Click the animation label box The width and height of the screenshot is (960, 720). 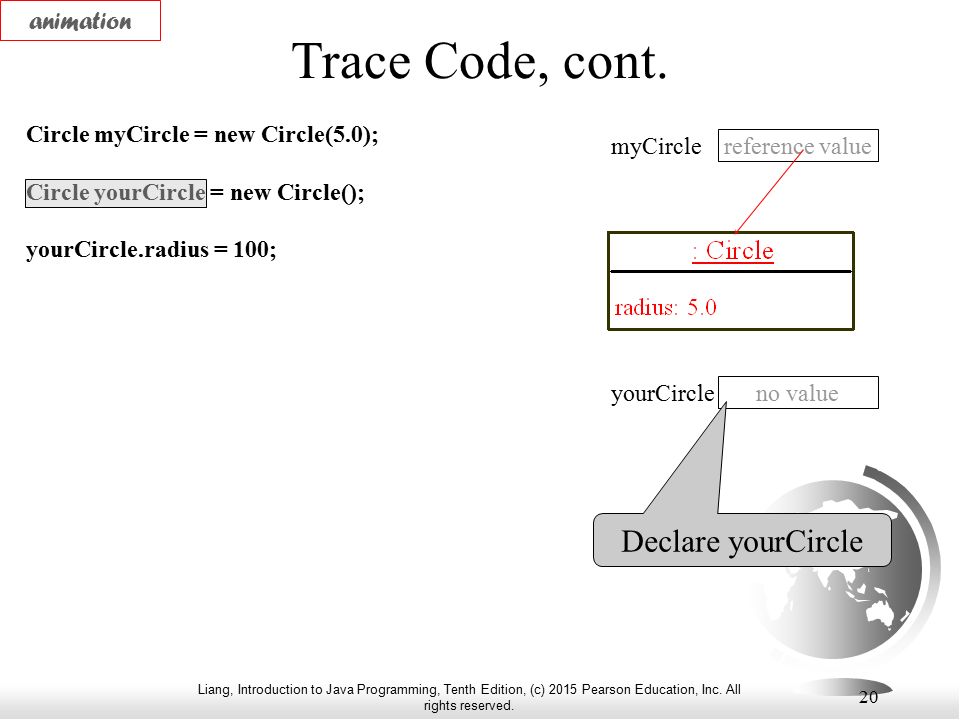click(80, 21)
